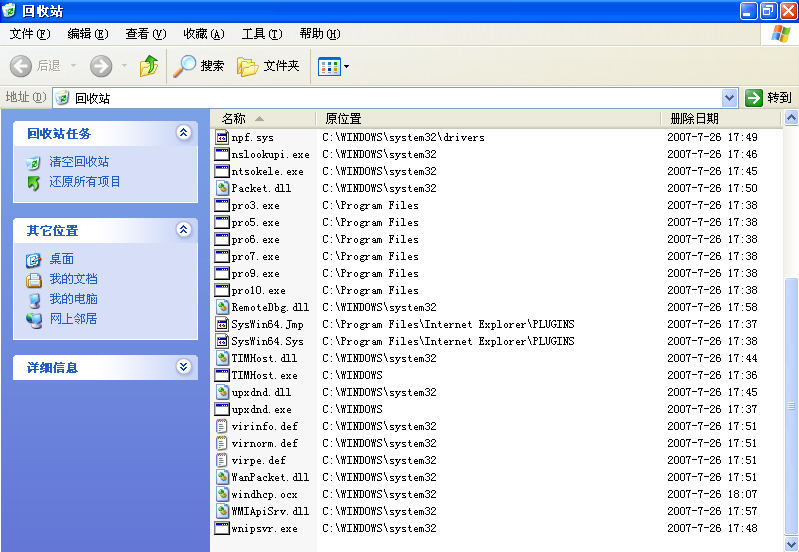The height and width of the screenshot is (552, 799).
Task: Open the 收藏(A) menu
Action: tap(204, 34)
